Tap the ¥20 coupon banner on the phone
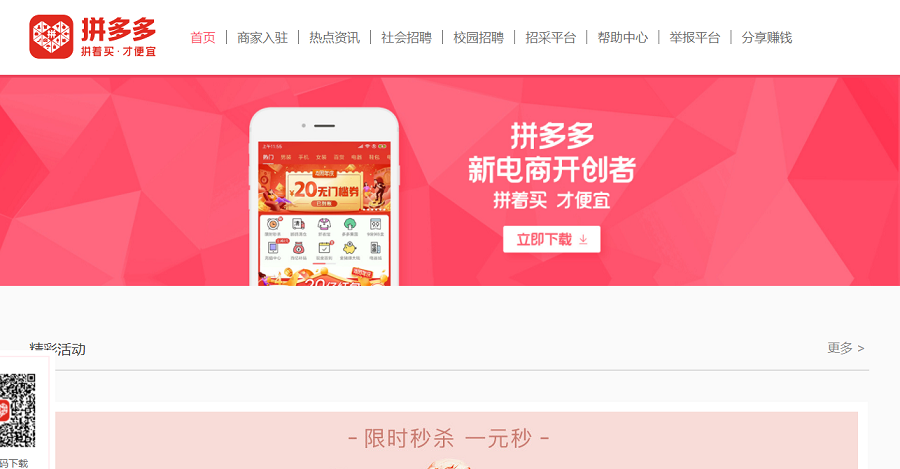 (324, 188)
